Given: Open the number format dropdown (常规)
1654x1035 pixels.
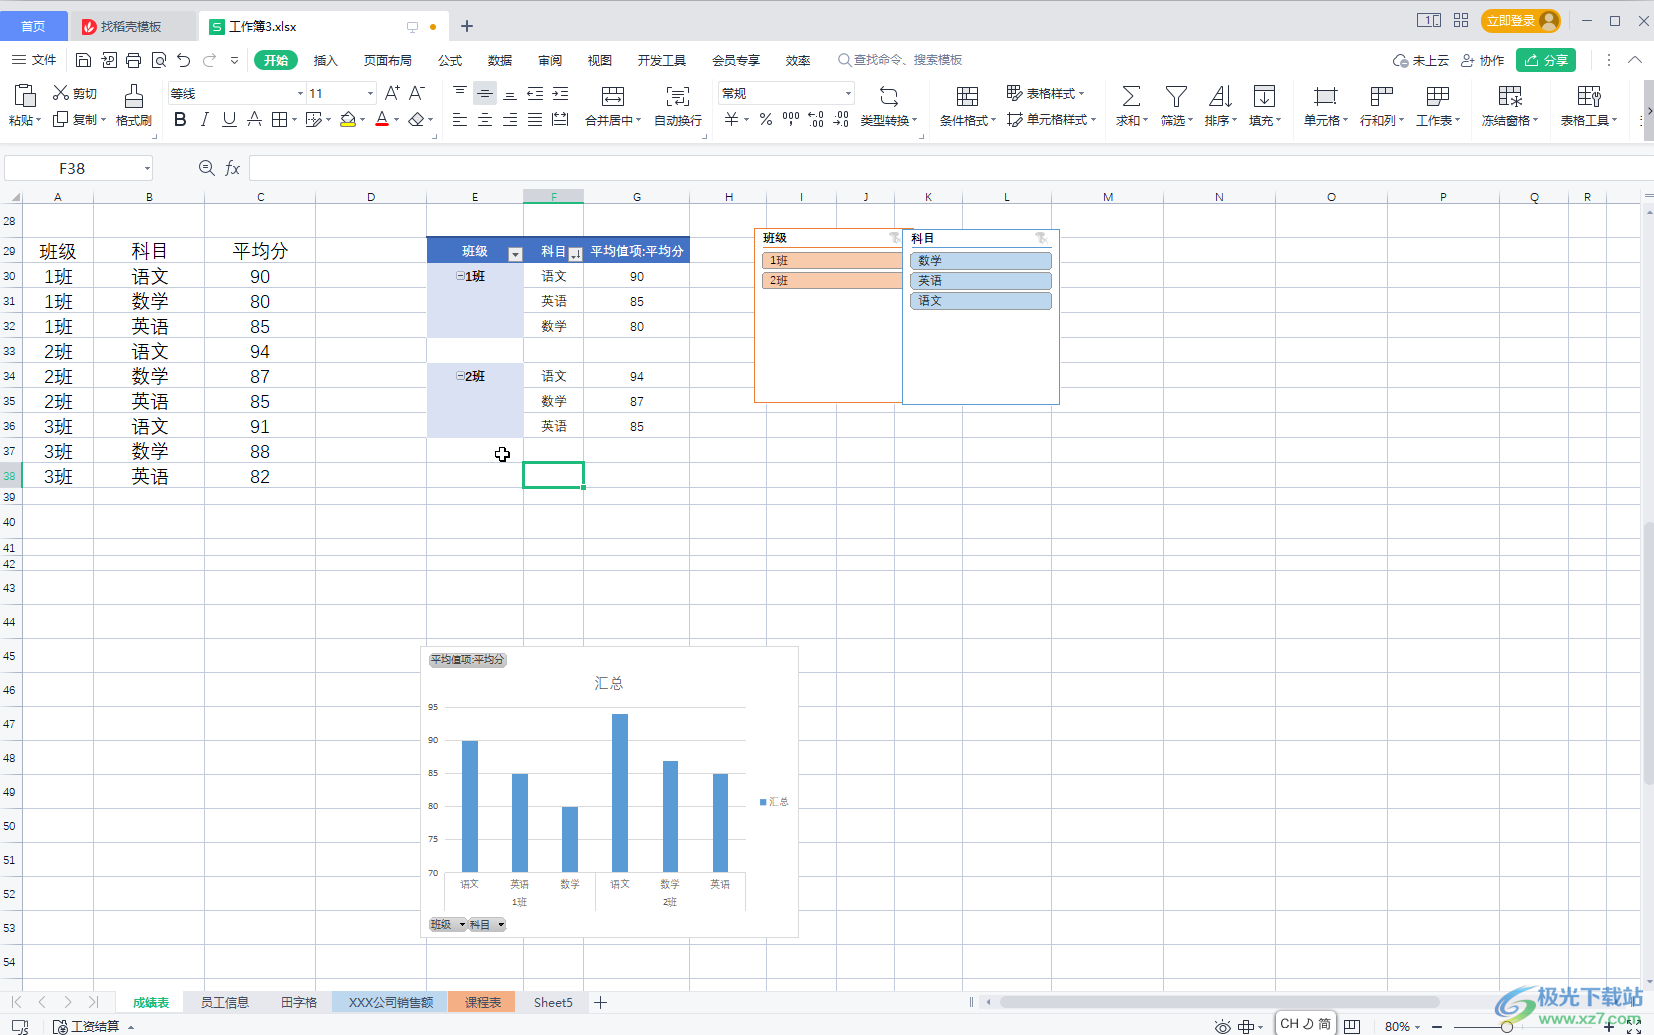Looking at the screenshot, I should click(848, 93).
